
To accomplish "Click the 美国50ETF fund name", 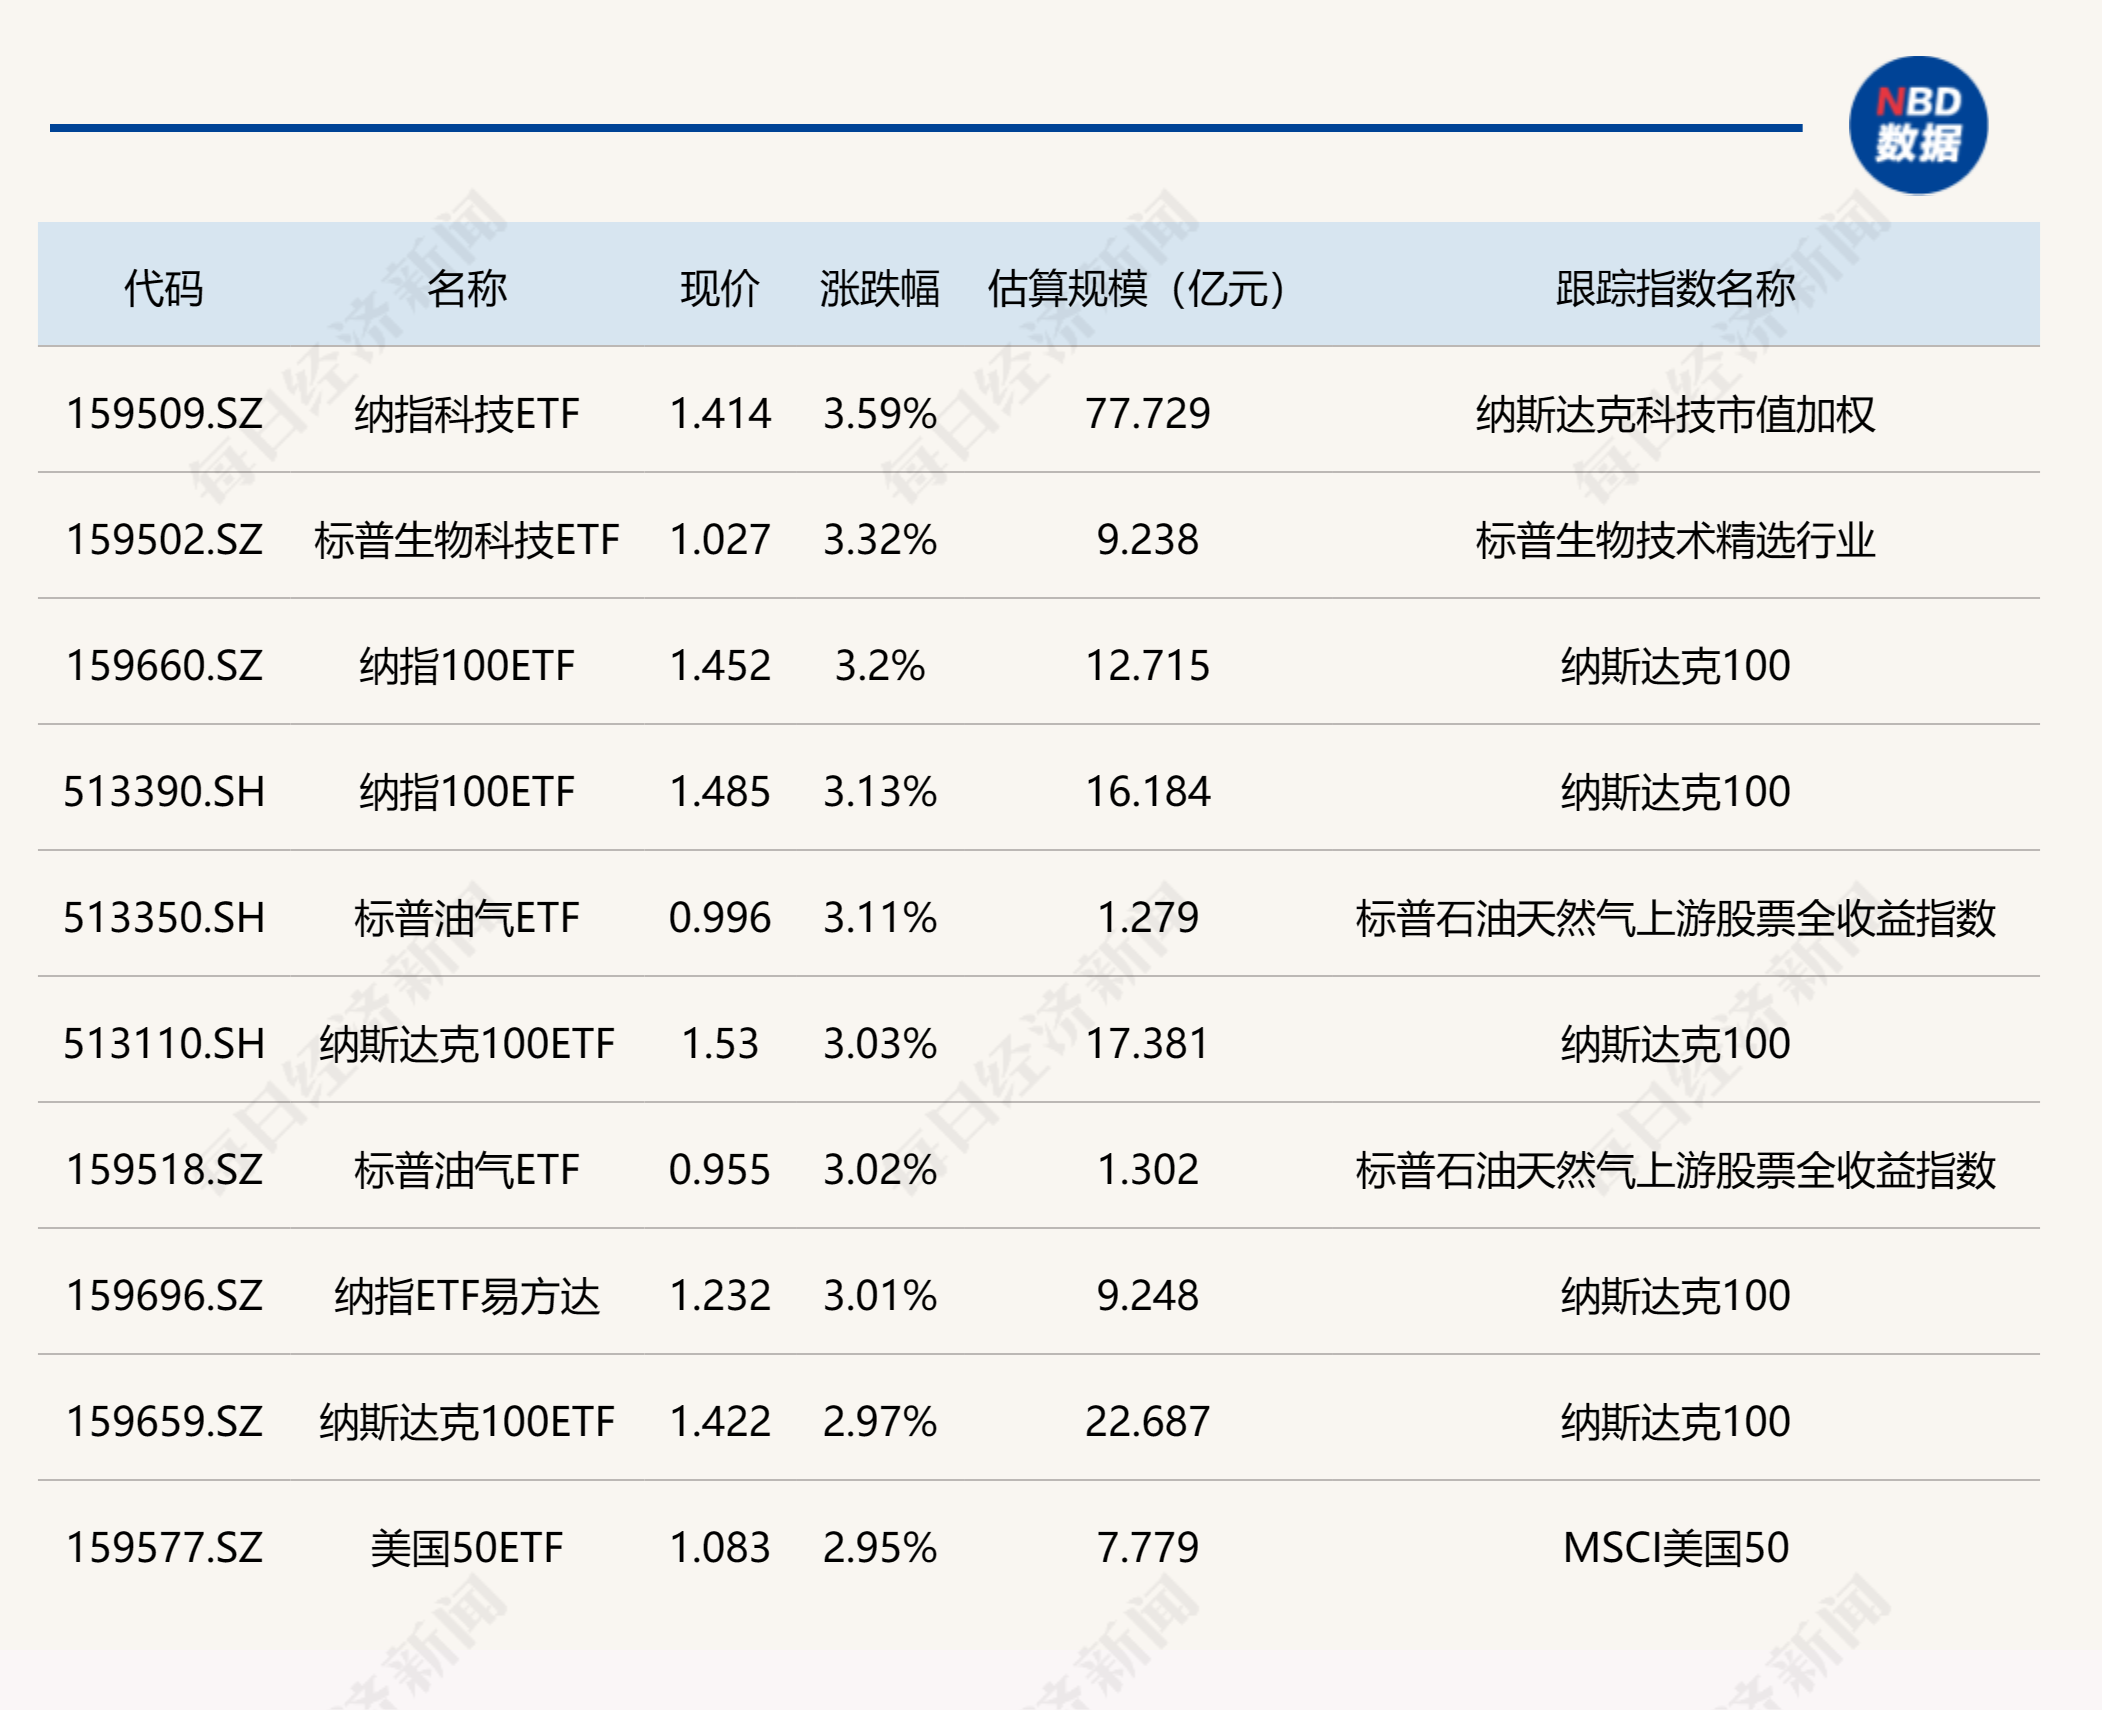I will [466, 1548].
